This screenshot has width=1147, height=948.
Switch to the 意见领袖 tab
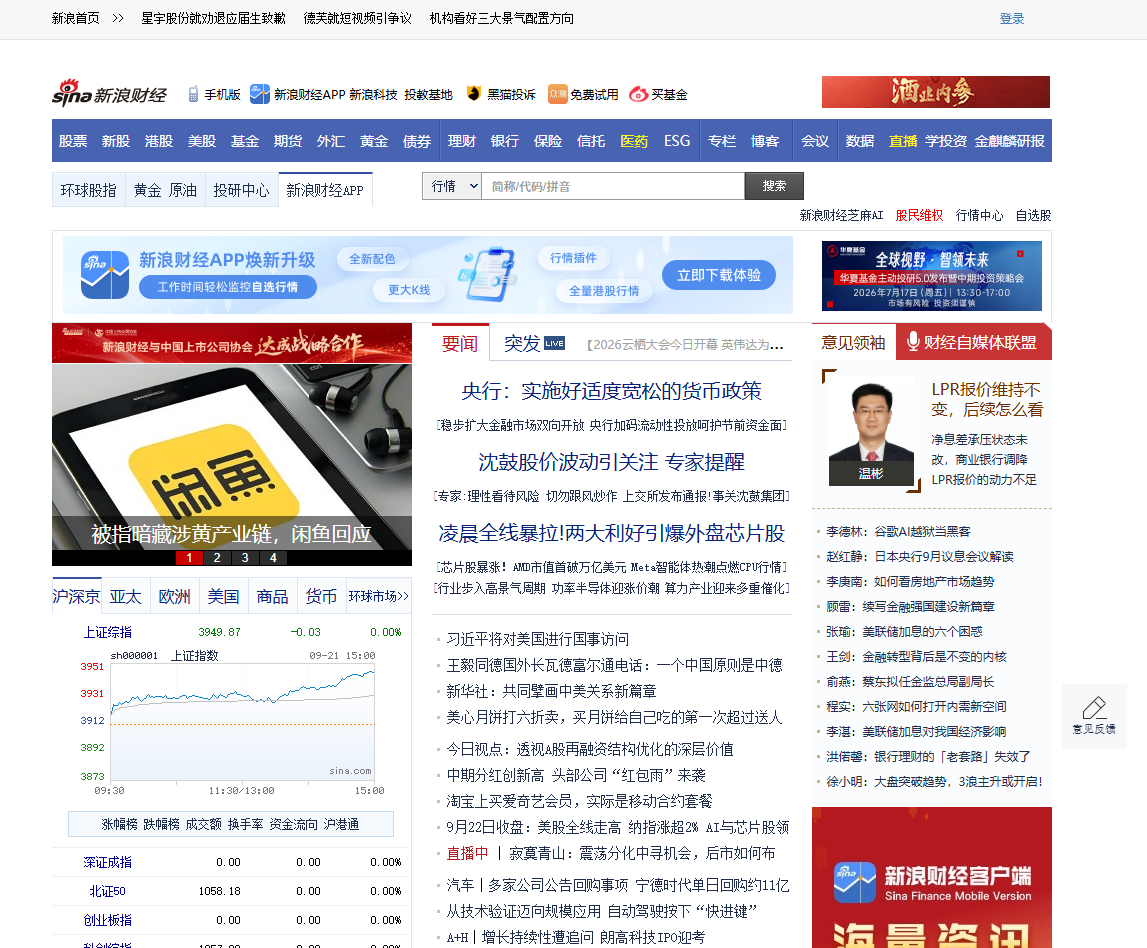pos(853,342)
